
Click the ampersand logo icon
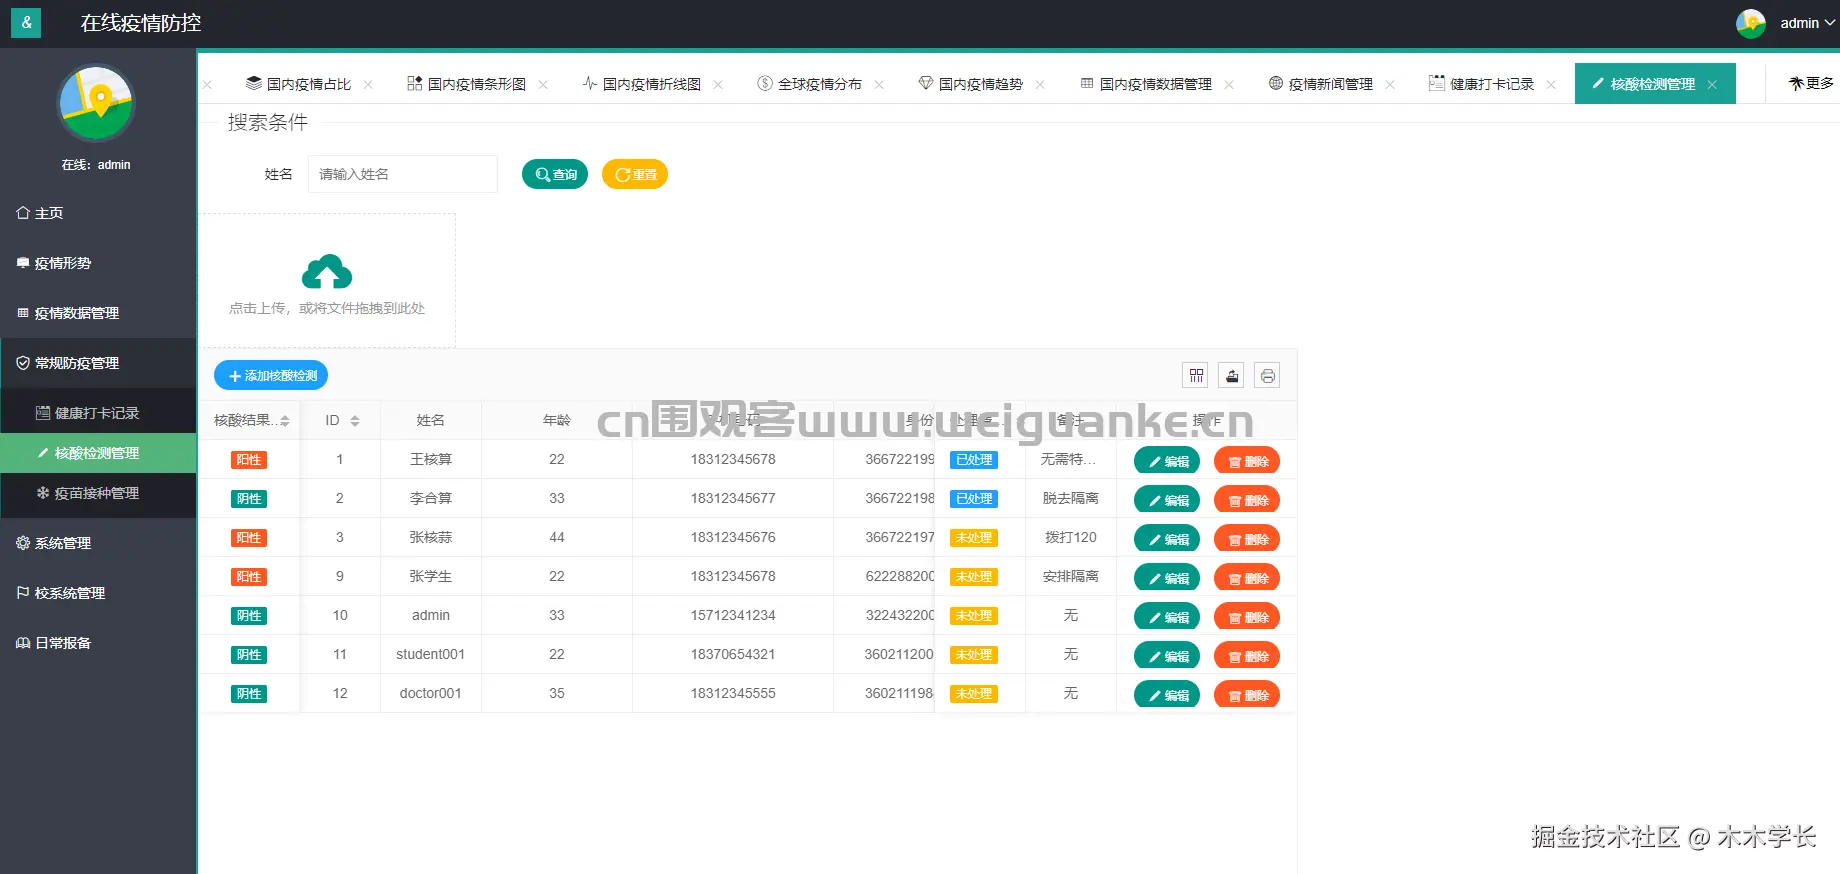tap(26, 22)
